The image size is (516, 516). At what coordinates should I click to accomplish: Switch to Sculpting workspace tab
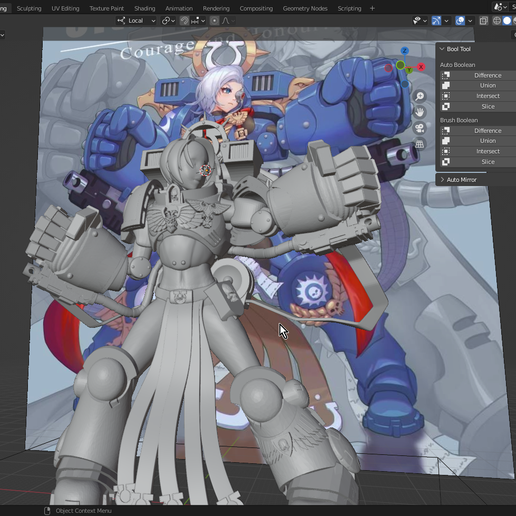(x=29, y=8)
